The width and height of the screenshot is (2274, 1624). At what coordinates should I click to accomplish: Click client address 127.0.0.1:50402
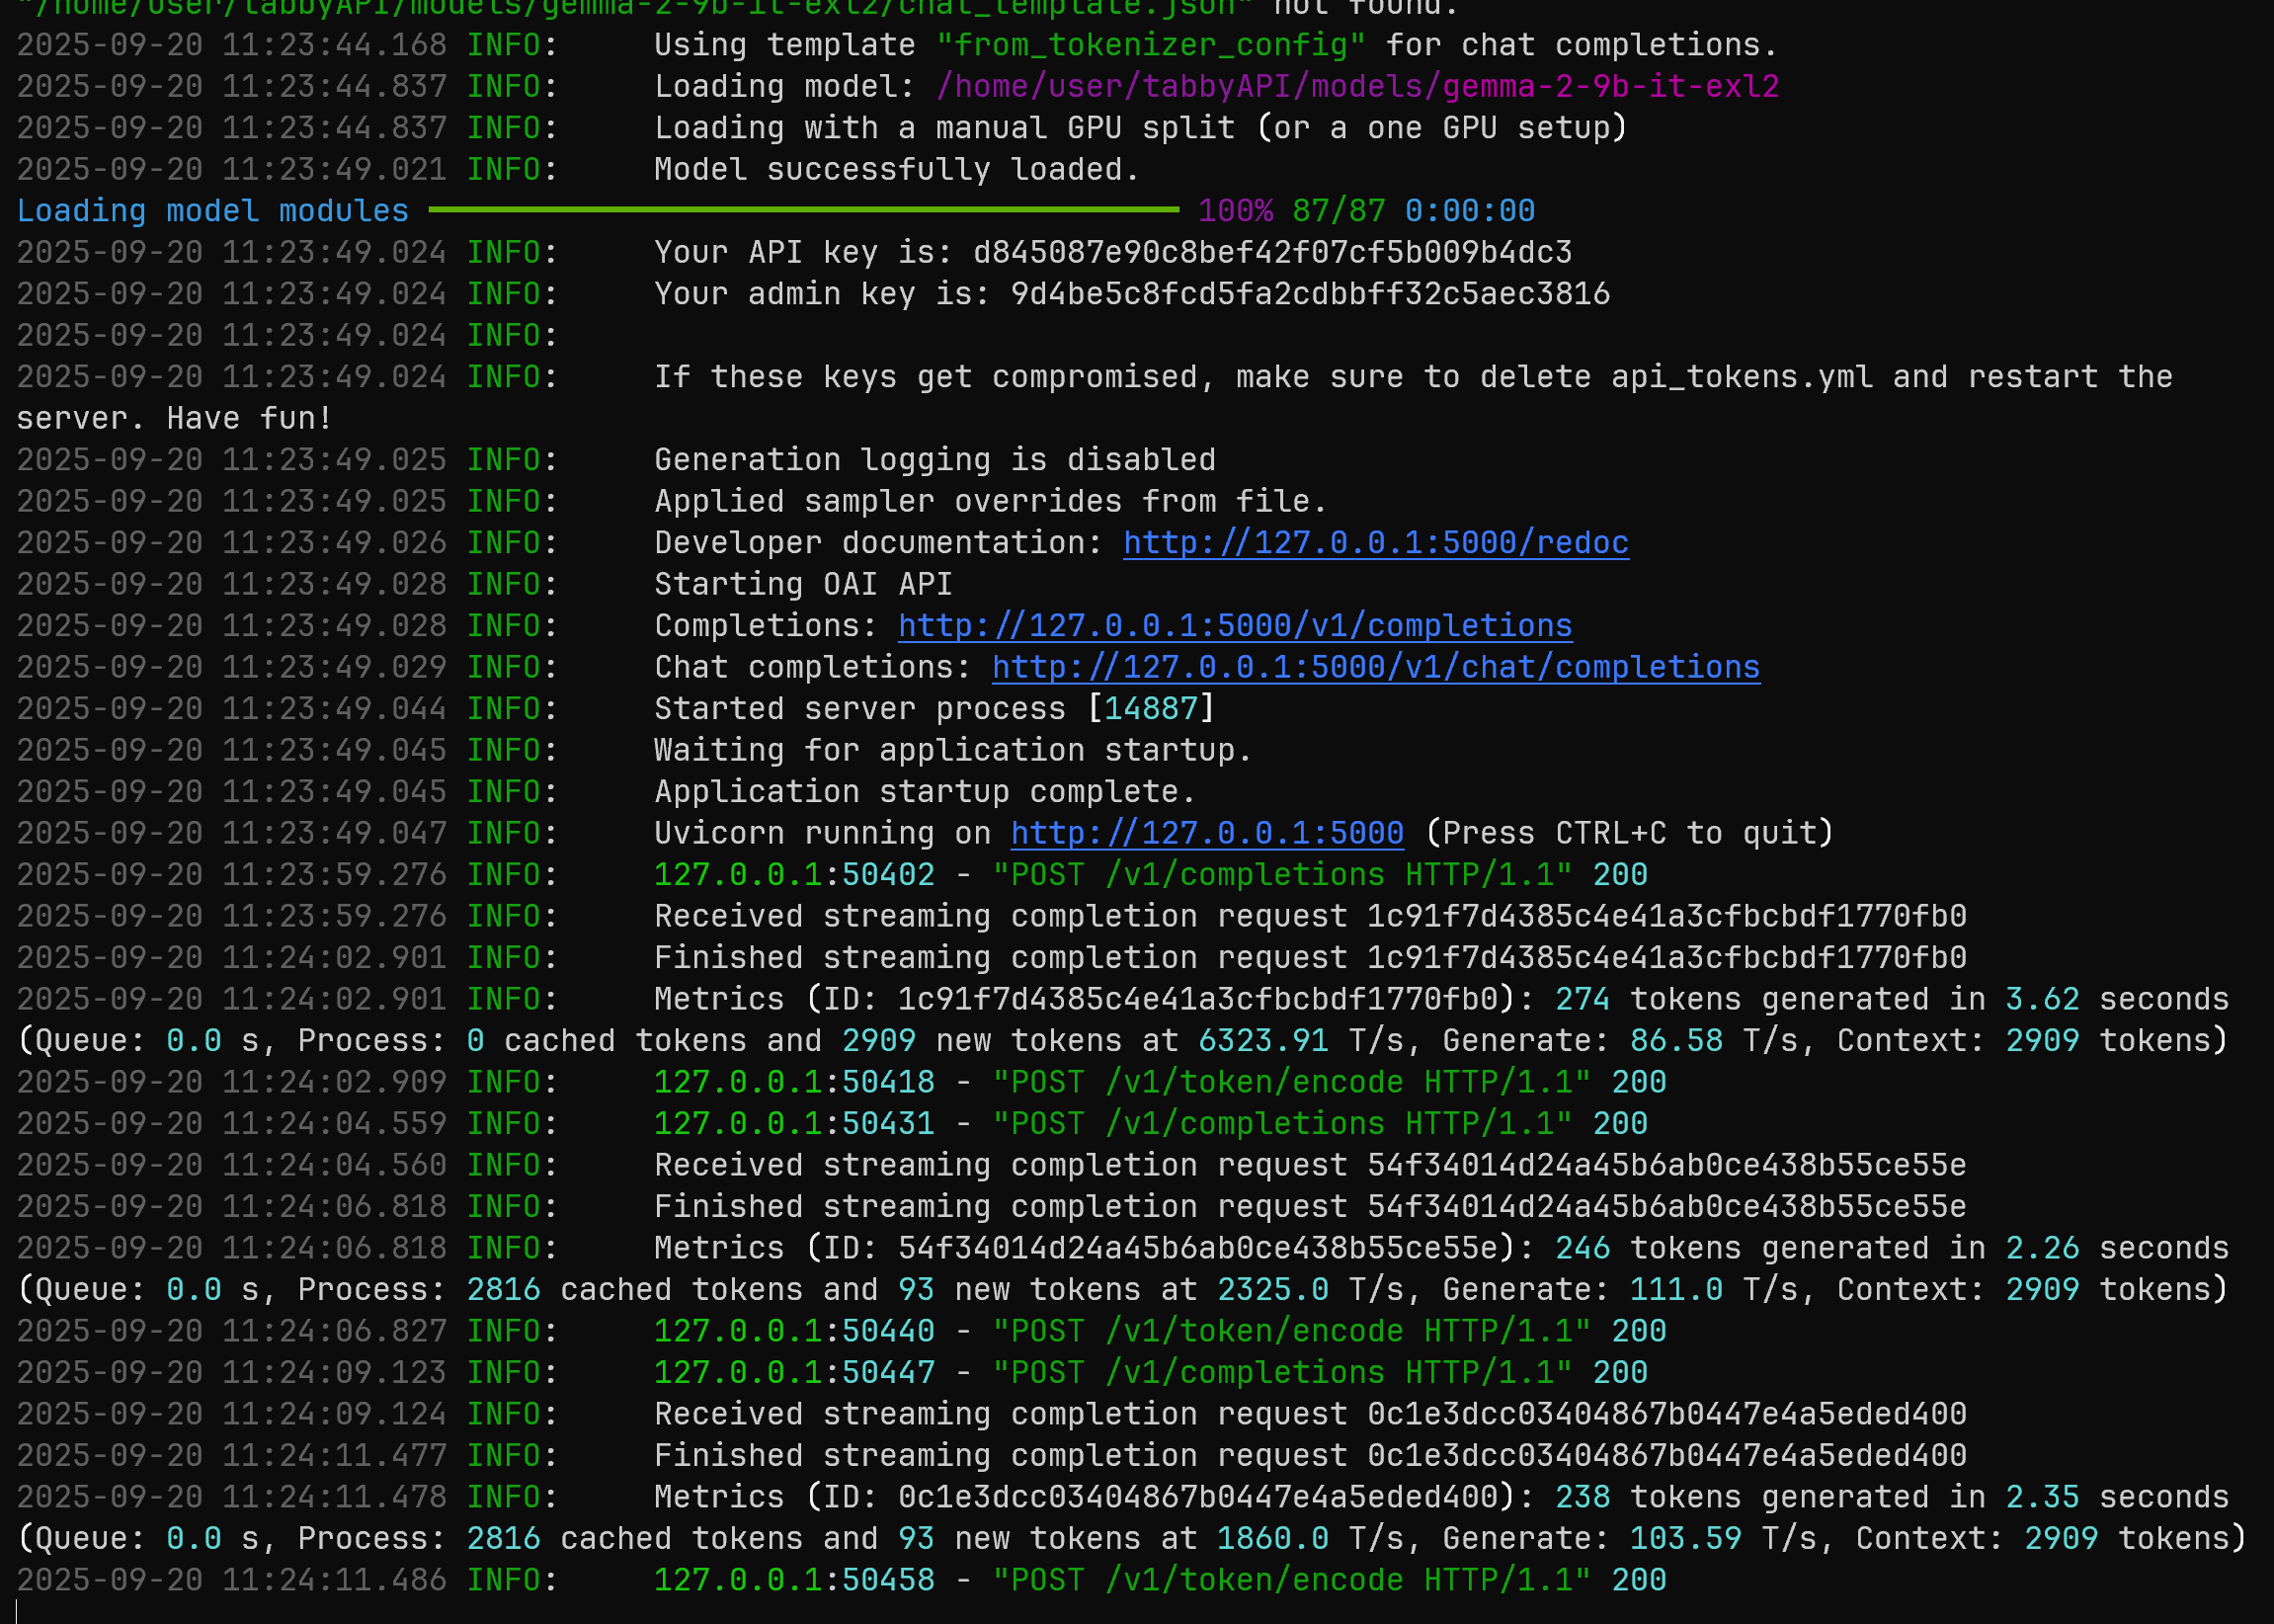[794, 876]
